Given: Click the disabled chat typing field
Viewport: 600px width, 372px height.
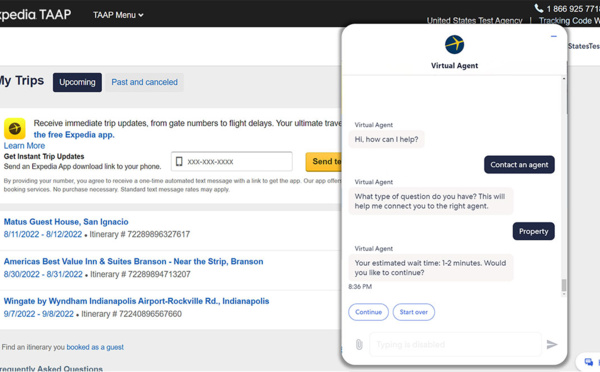Looking at the screenshot, I should click(x=455, y=344).
